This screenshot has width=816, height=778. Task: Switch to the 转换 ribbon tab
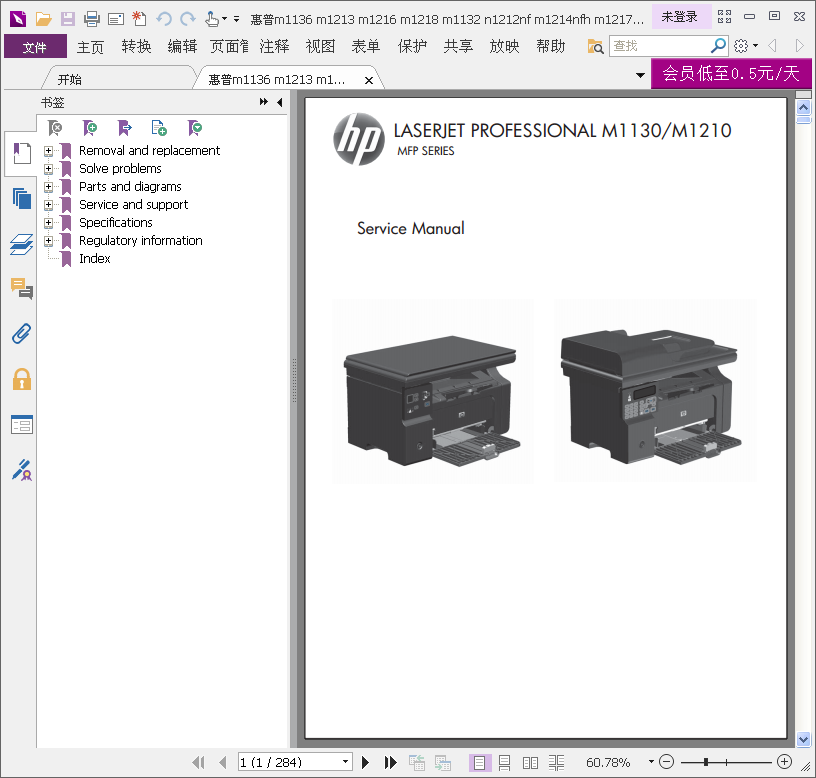tap(136, 47)
